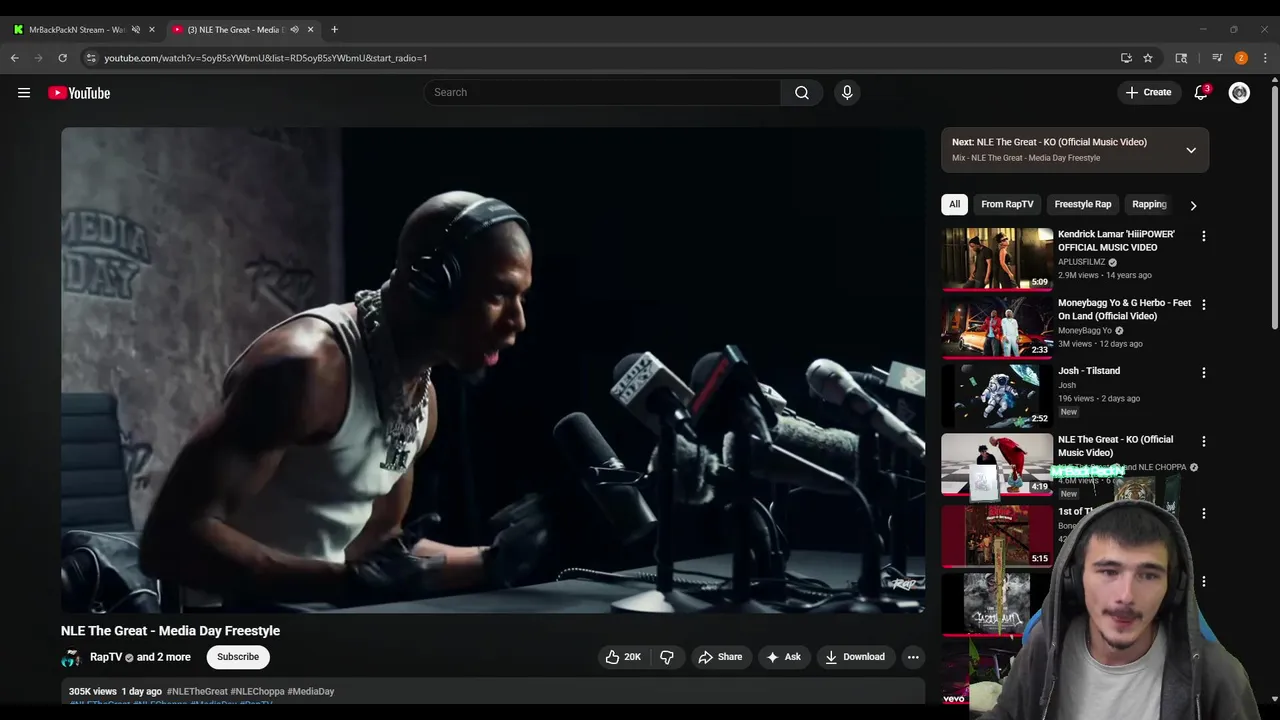The width and height of the screenshot is (1280, 720).
Task: Close the MrBackPackN Stream tab
Action: point(152,29)
